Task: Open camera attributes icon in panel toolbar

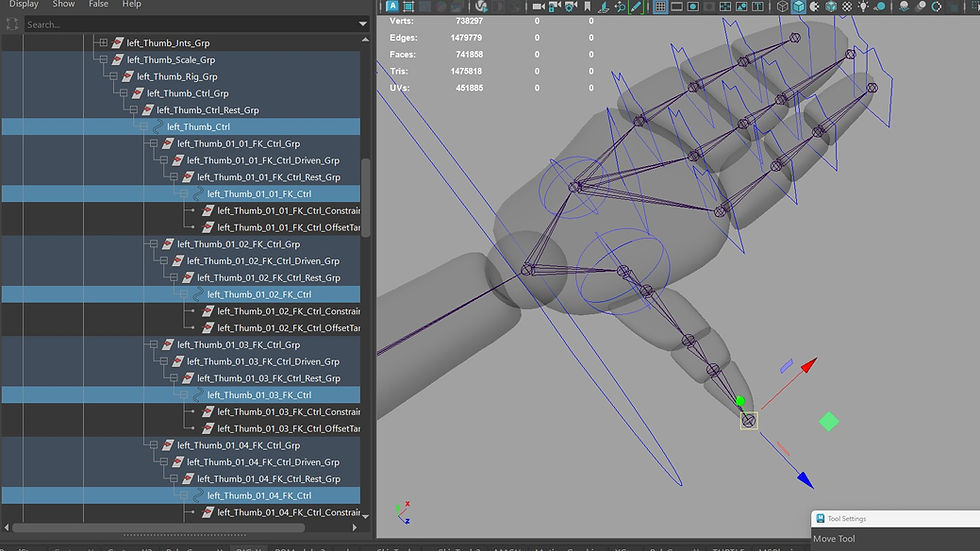Action: coord(571,6)
